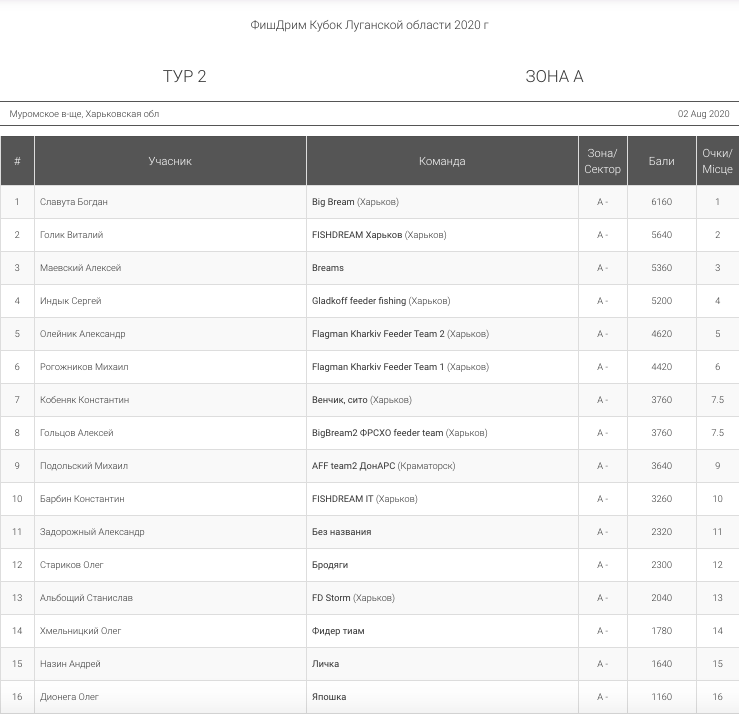This screenshot has width=739, height=714.
Task: Open BigBream2 ФРСХО feeder team
Action: click(x=378, y=433)
